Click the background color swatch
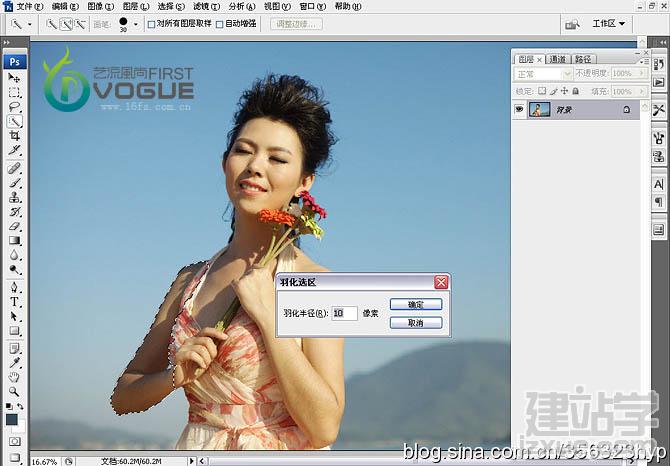This screenshot has width=670, height=466. tap(21, 426)
